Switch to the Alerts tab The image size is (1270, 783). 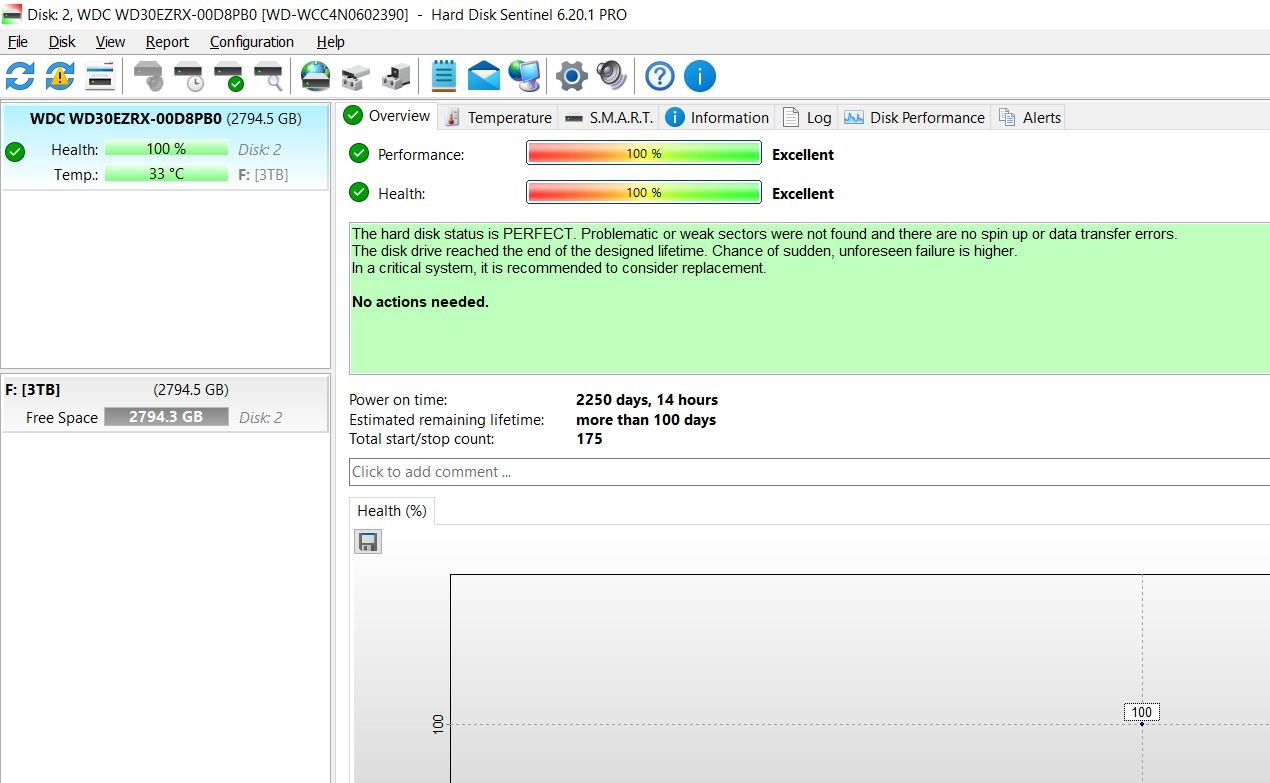point(1029,117)
